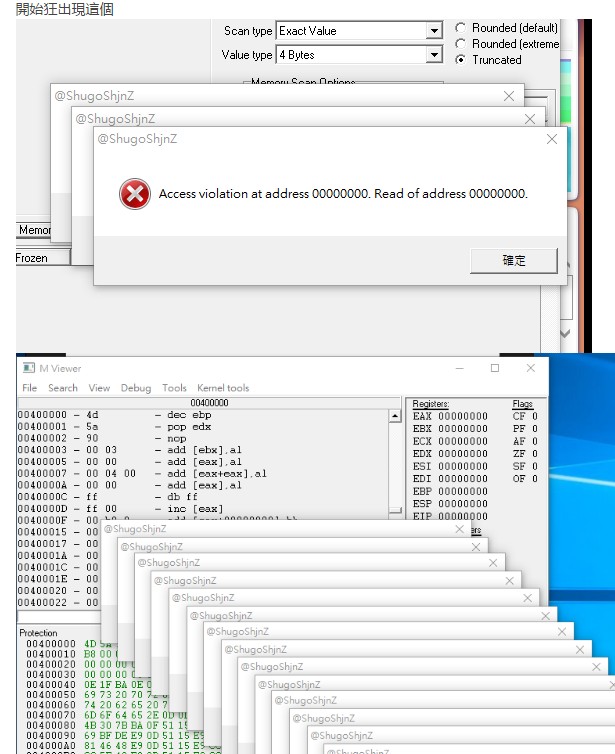Select the 00400002 nop instruction row
Screen dimensions: 615x754
pos(203,438)
